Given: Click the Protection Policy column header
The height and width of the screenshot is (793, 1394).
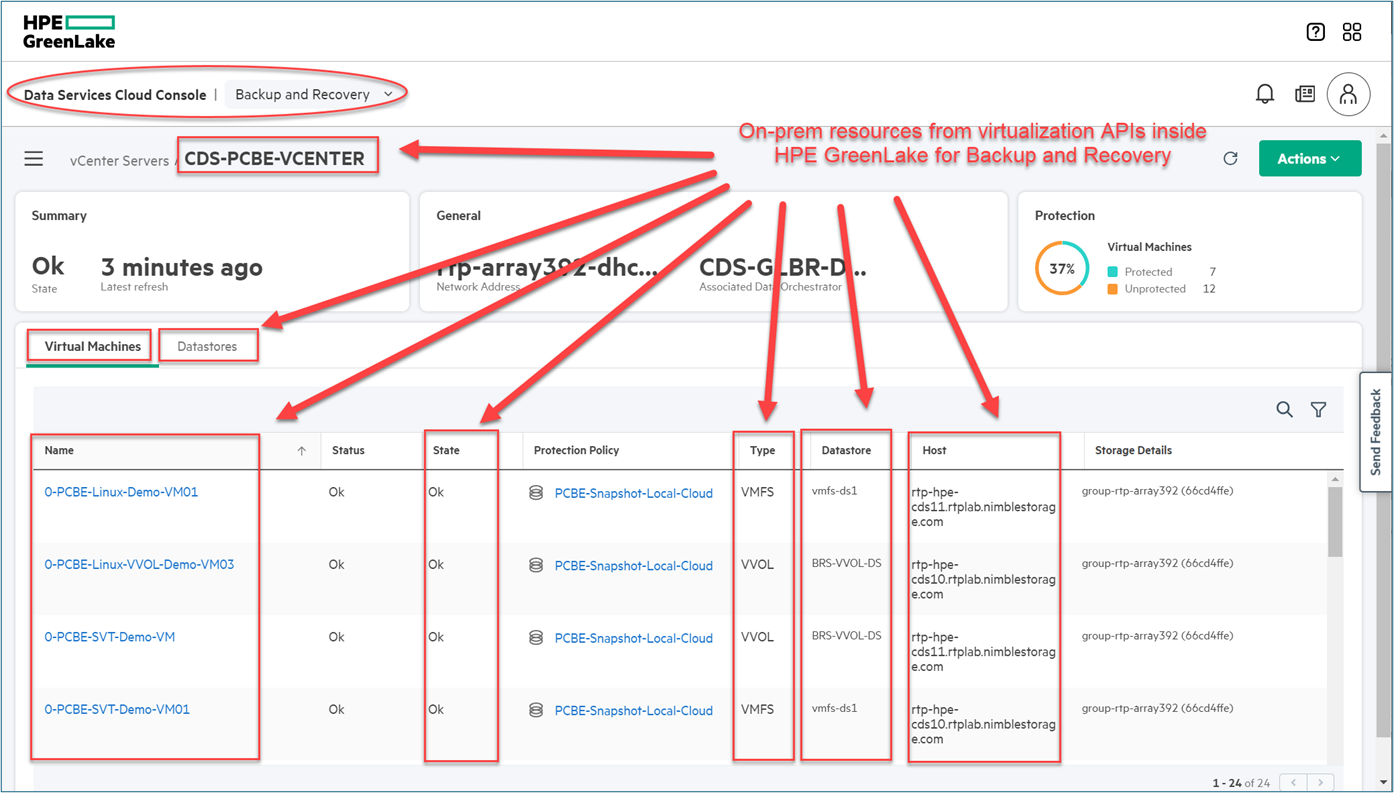Looking at the screenshot, I should (x=576, y=451).
